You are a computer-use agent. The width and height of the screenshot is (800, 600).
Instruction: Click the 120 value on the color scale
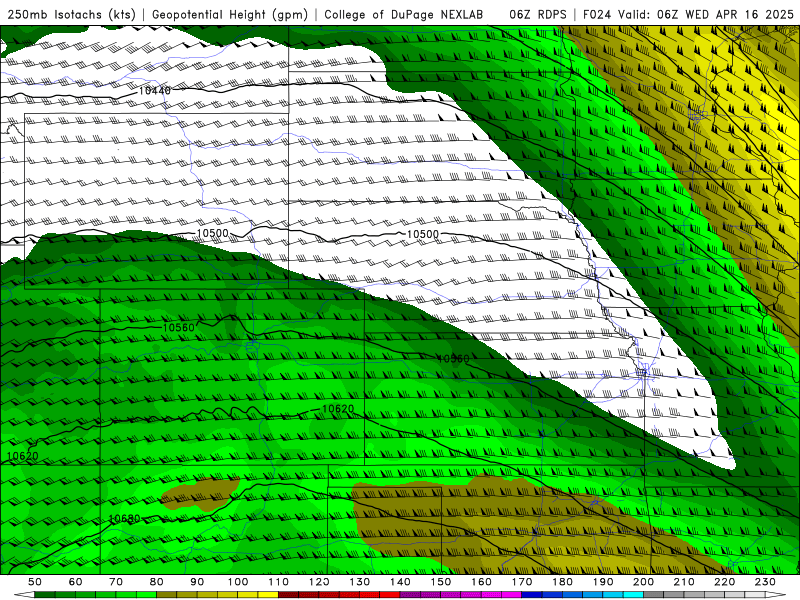tap(319, 582)
